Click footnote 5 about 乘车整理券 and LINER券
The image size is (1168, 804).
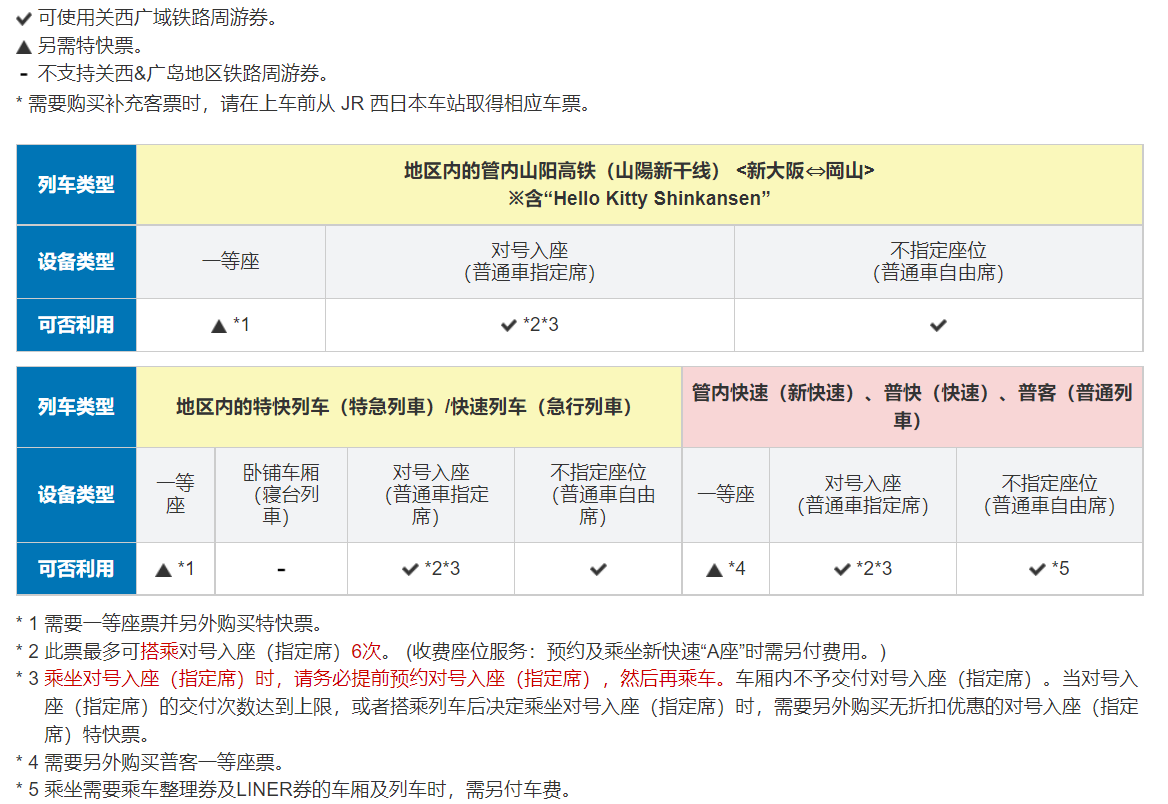[x=300, y=790]
